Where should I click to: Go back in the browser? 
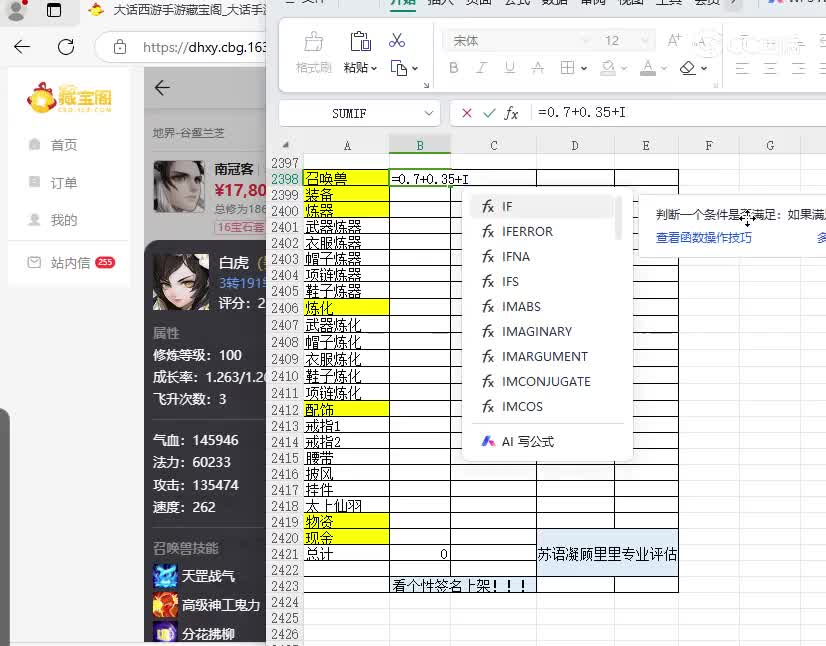(22, 47)
